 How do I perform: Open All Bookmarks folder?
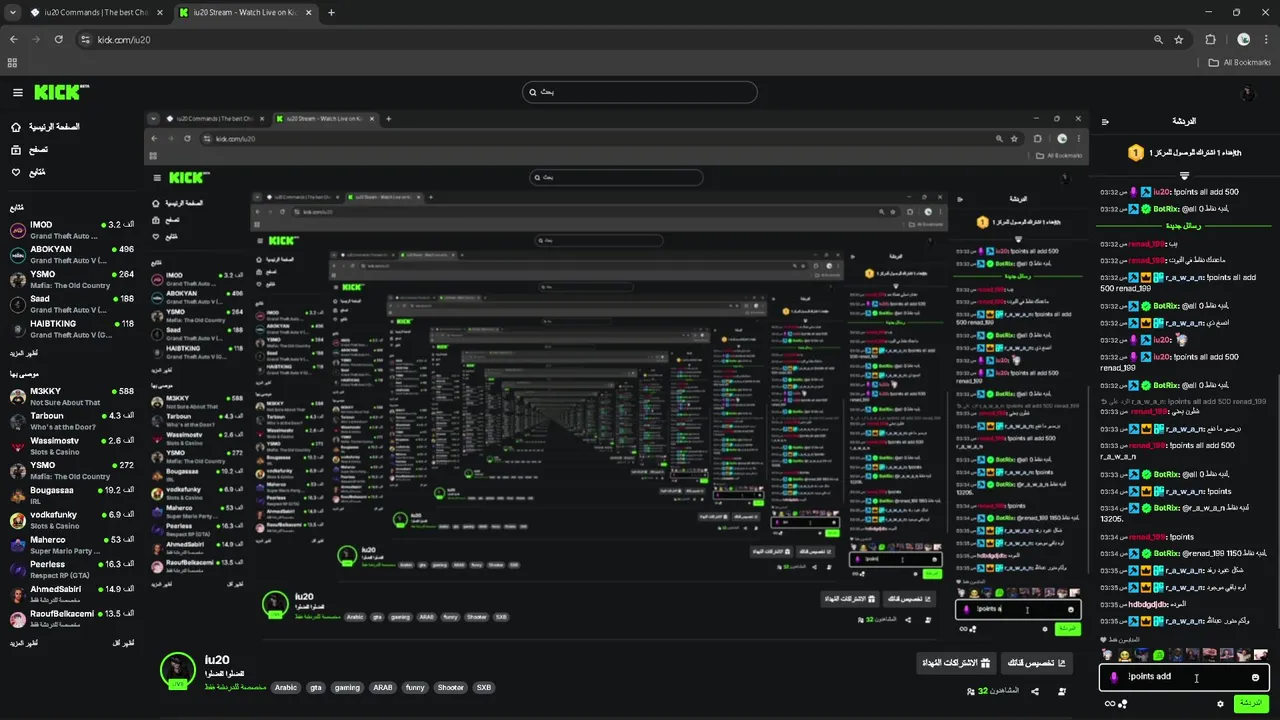[1239, 62]
